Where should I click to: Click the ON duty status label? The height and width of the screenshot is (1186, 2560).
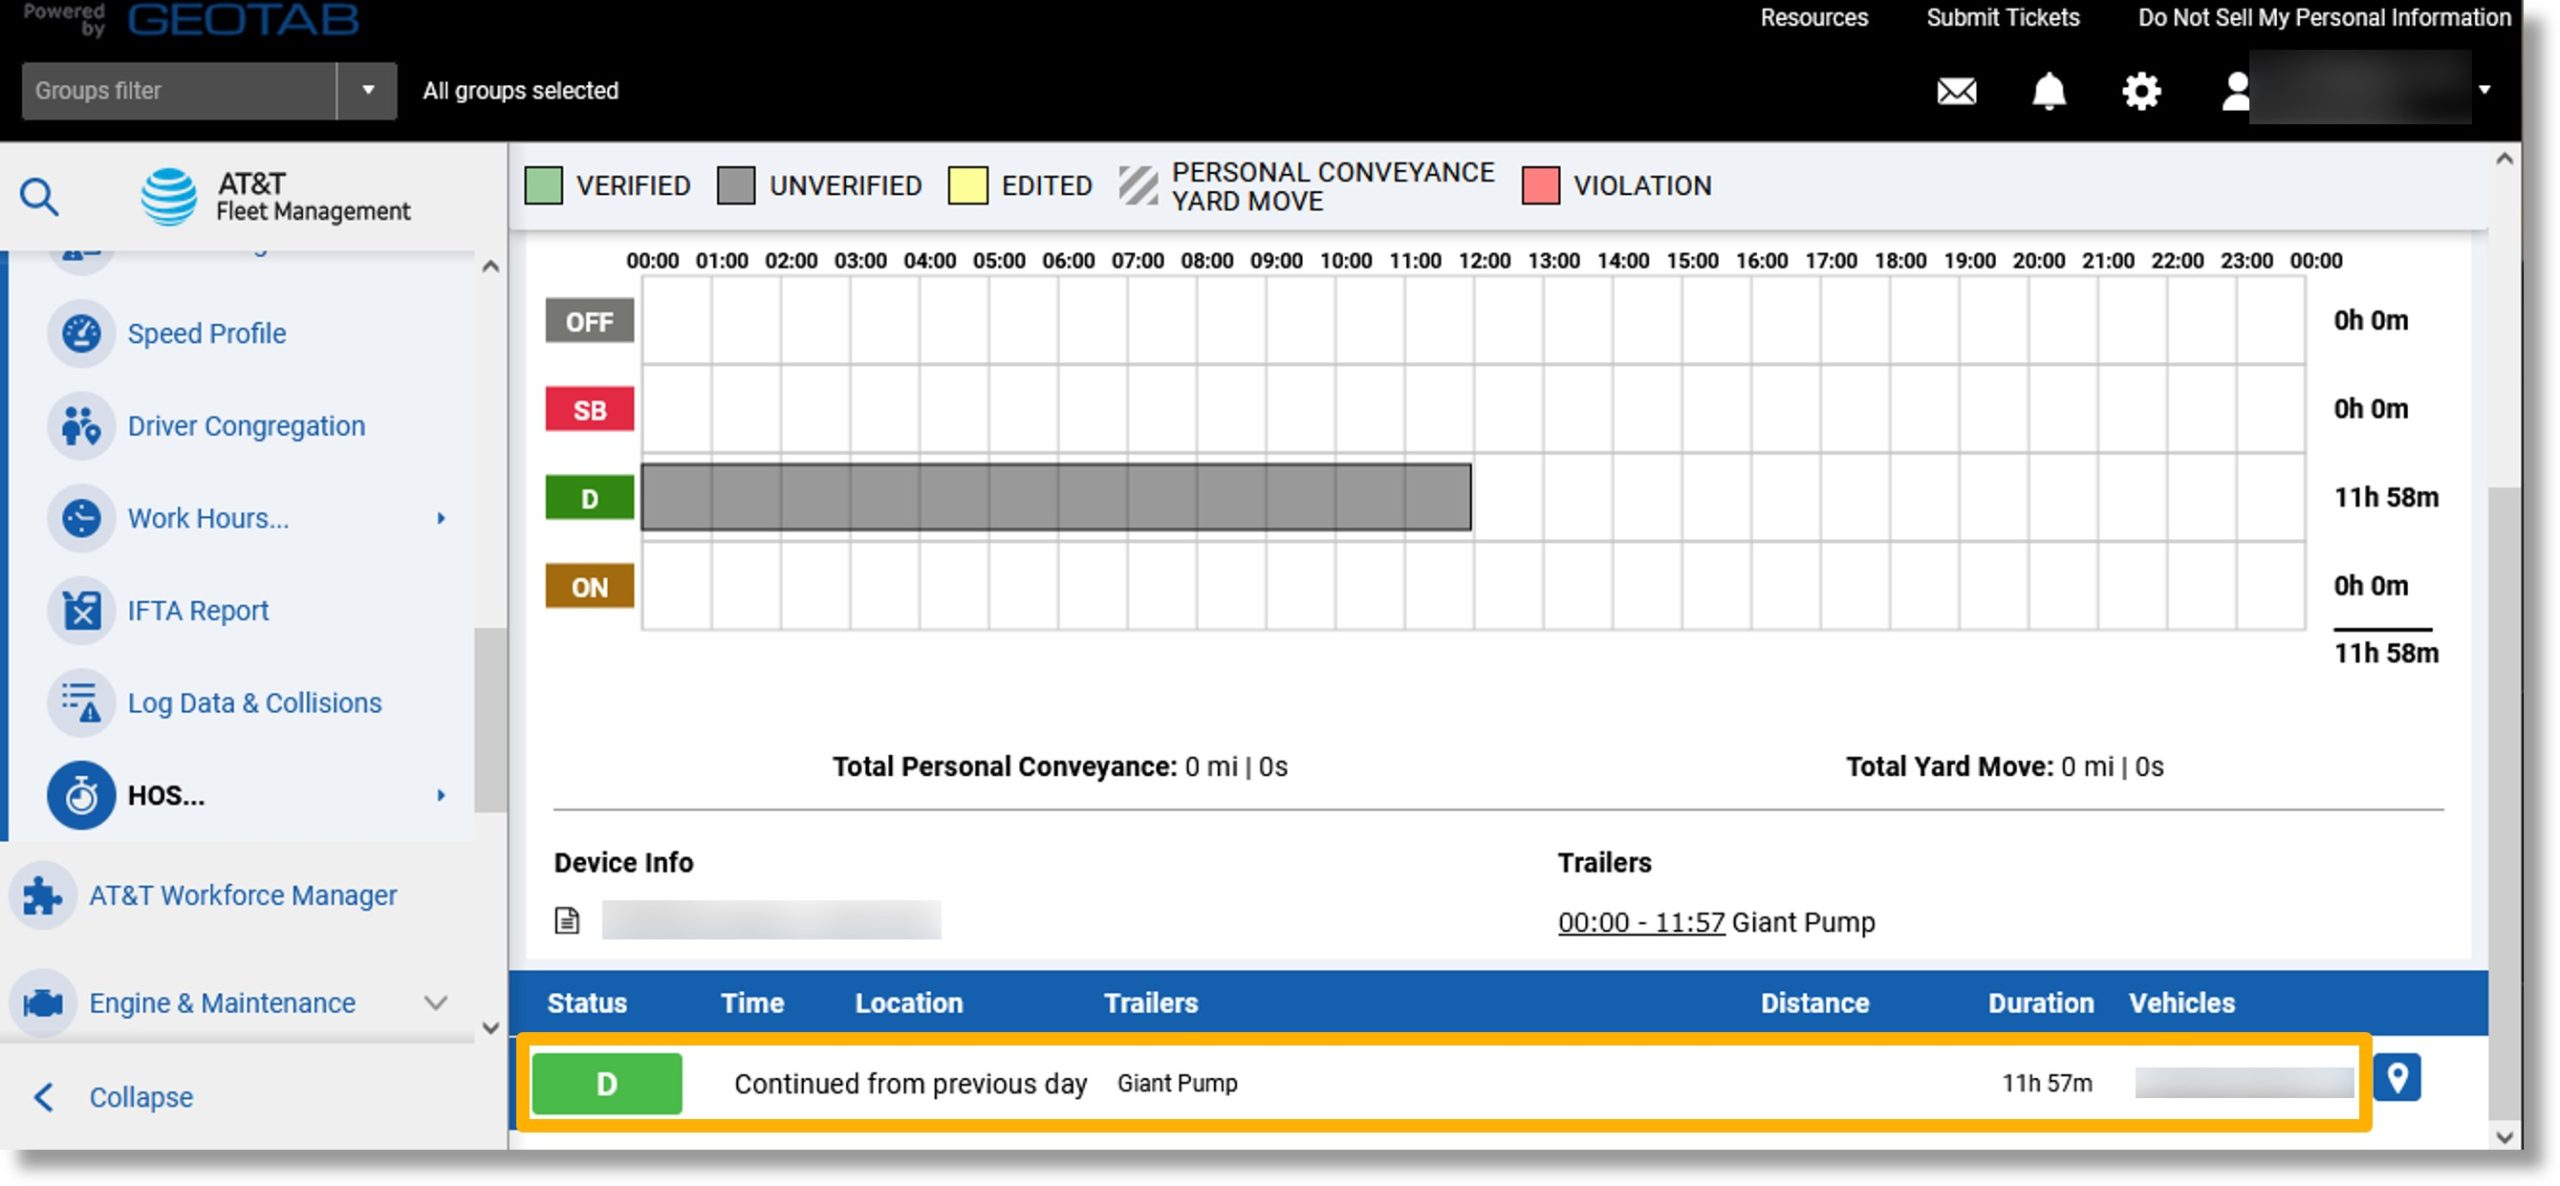pyautogui.click(x=589, y=586)
